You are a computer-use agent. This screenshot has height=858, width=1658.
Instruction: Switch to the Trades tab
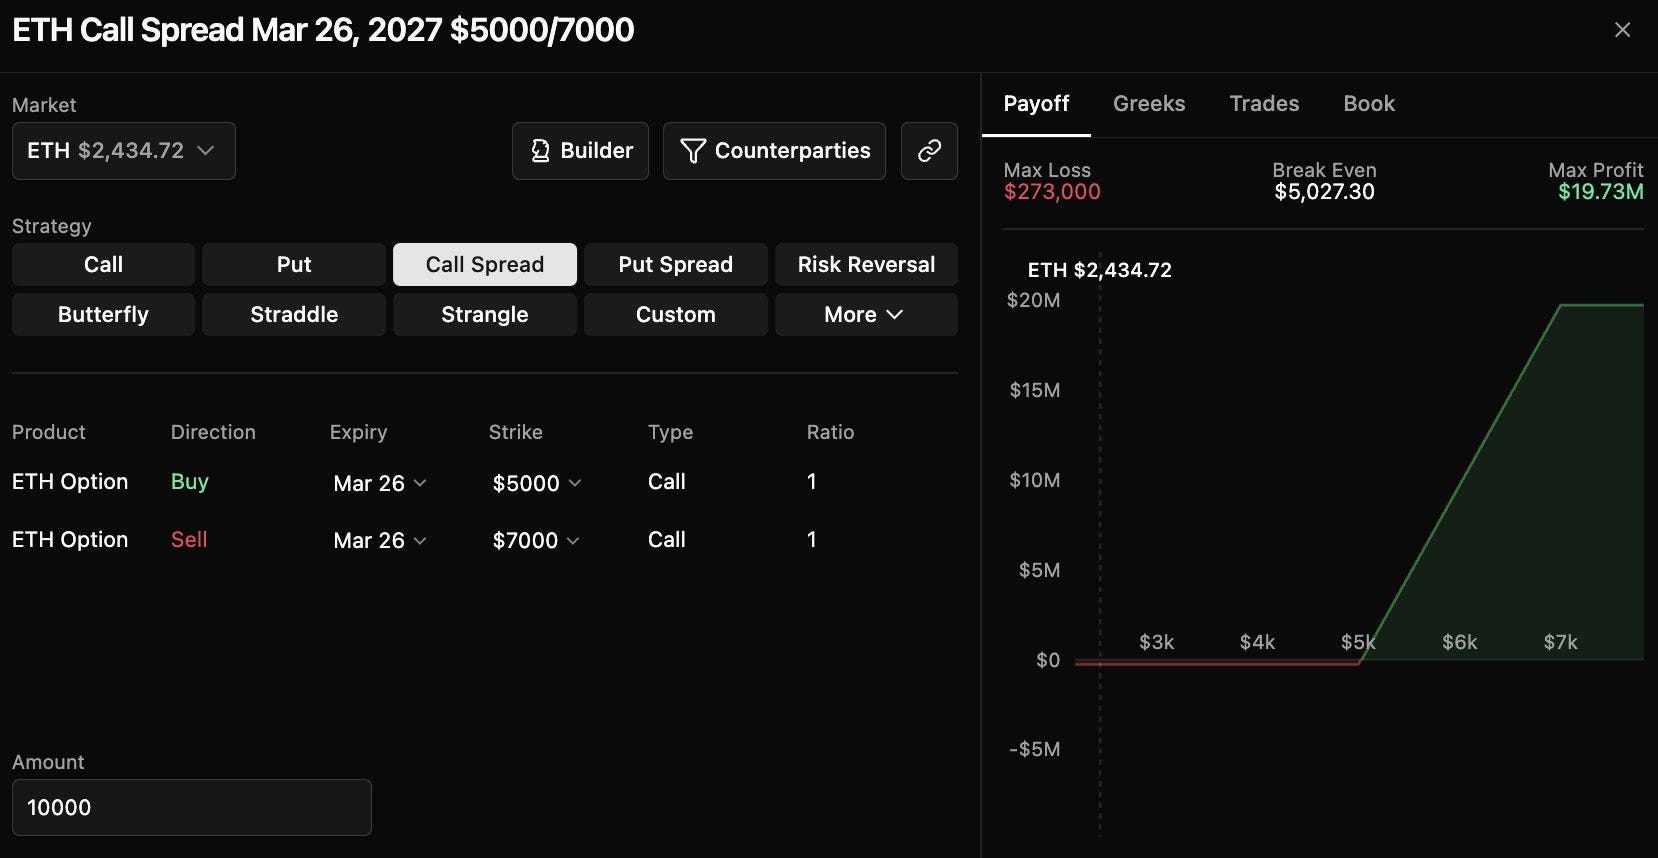[1264, 104]
